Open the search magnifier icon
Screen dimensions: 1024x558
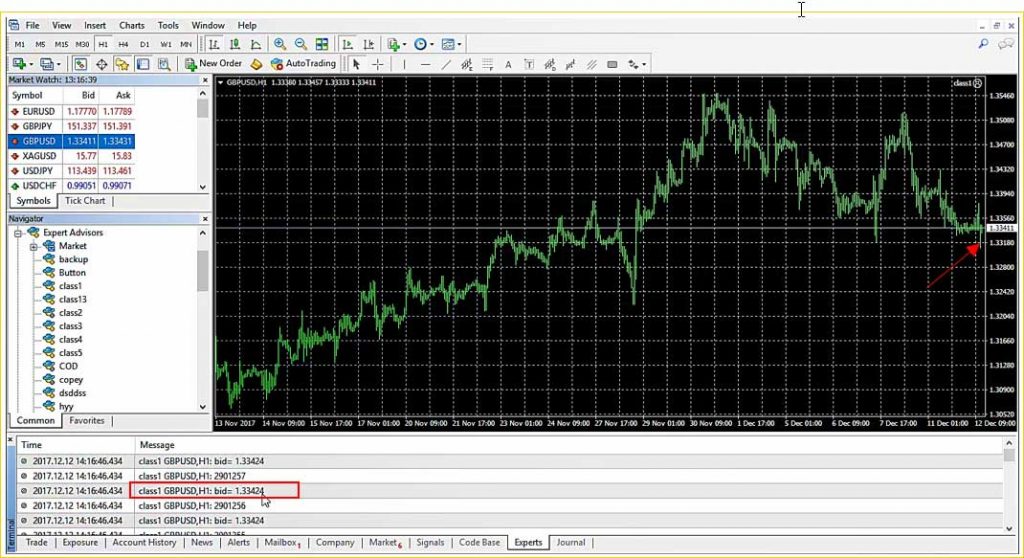(x=983, y=44)
